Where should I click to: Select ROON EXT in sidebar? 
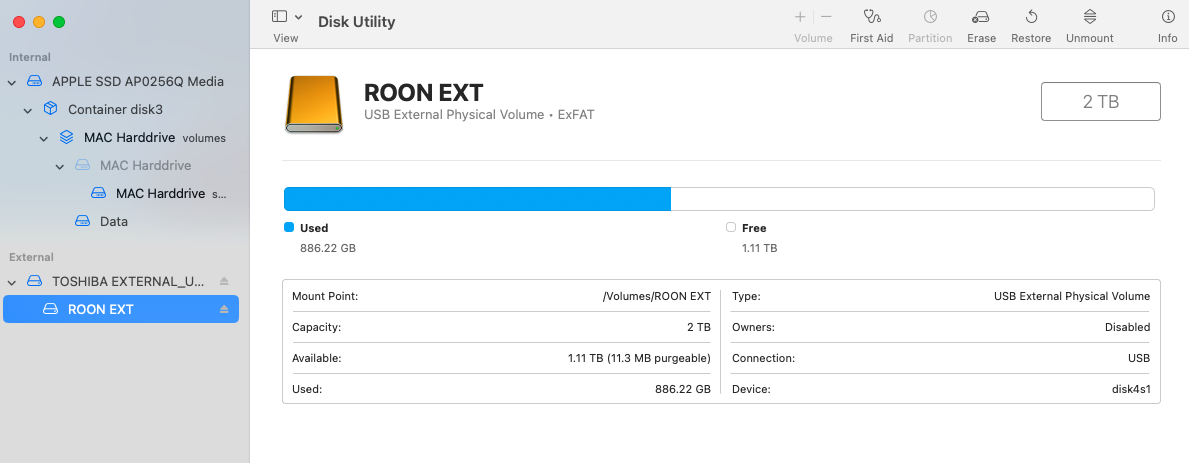point(121,309)
